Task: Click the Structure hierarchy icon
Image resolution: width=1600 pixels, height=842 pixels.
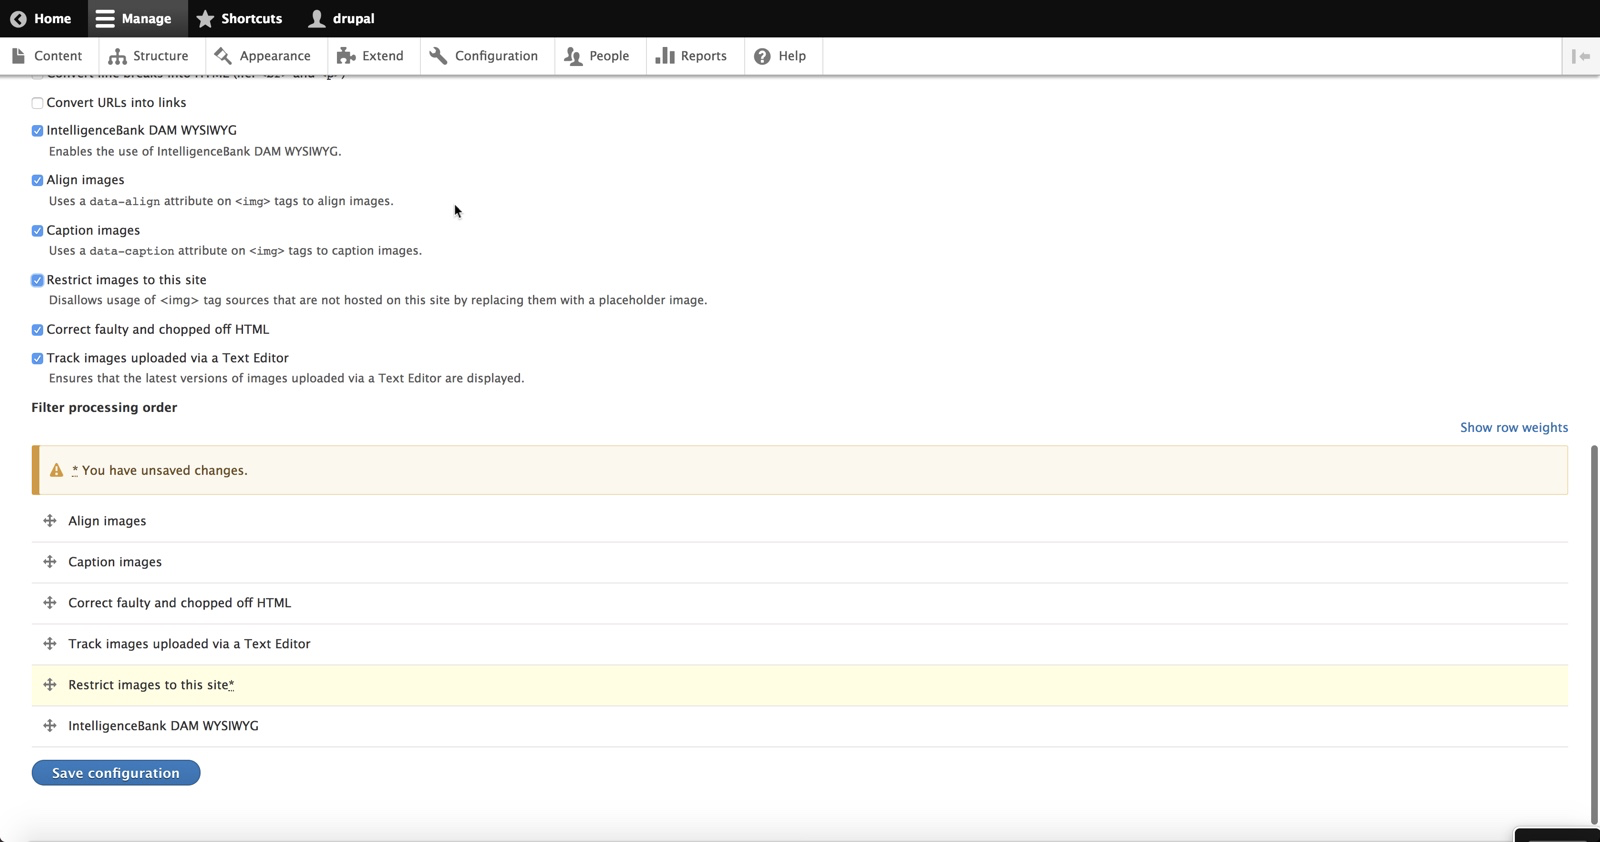Action: point(117,56)
